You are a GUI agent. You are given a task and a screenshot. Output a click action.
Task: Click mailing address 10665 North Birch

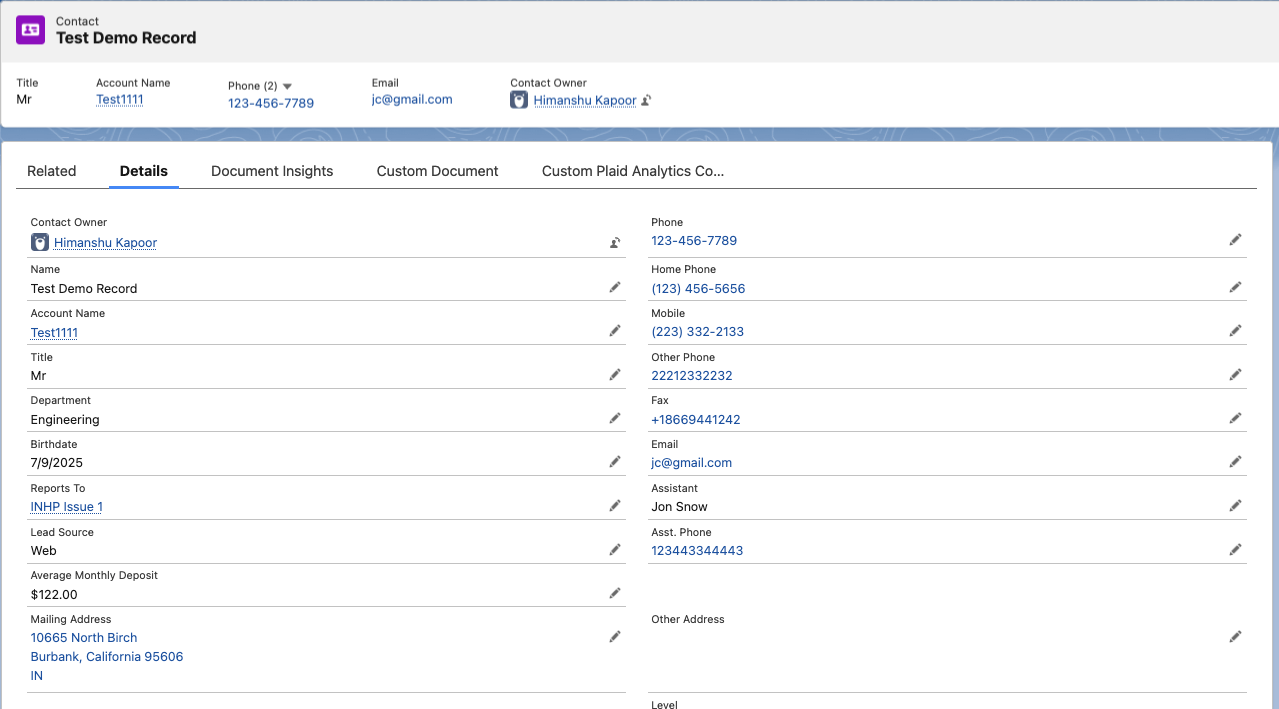point(84,638)
